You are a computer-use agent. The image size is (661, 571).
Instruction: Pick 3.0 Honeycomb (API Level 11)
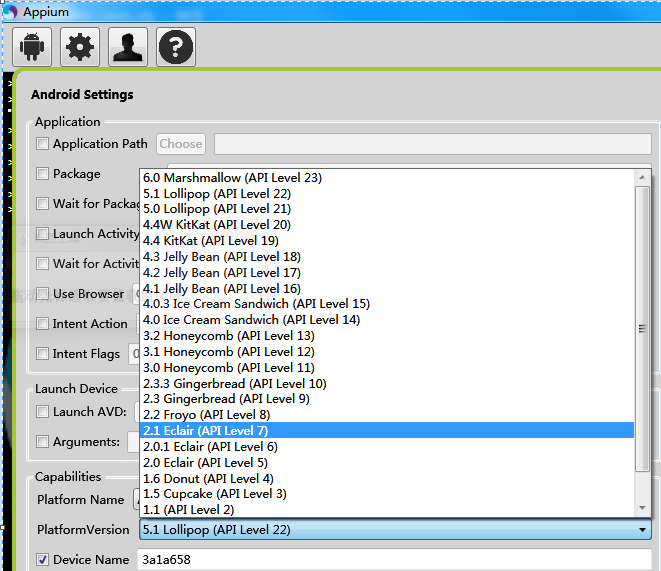click(387, 368)
